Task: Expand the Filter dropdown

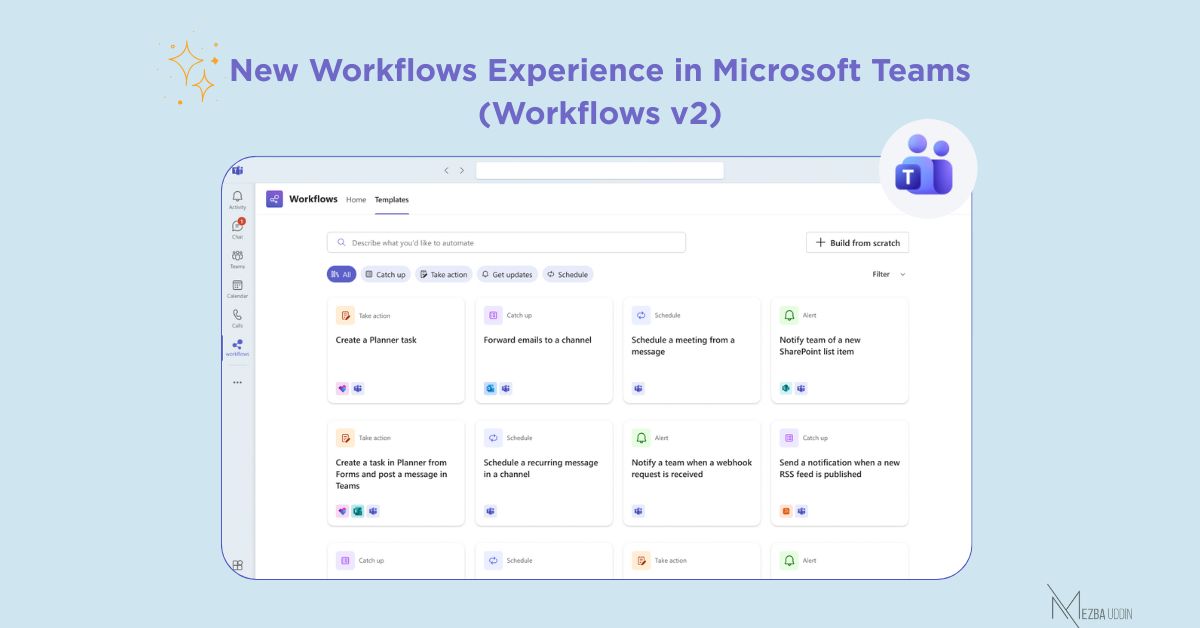Action: point(888,274)
